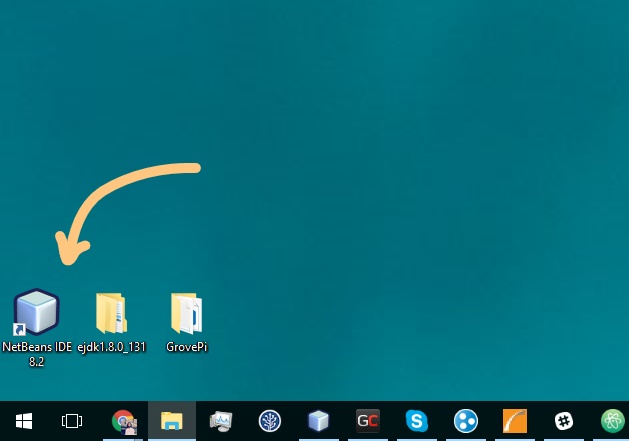
Task: Click the 'NetBeans IDE 8.2' label text
Action: click(x=37, y=354)
